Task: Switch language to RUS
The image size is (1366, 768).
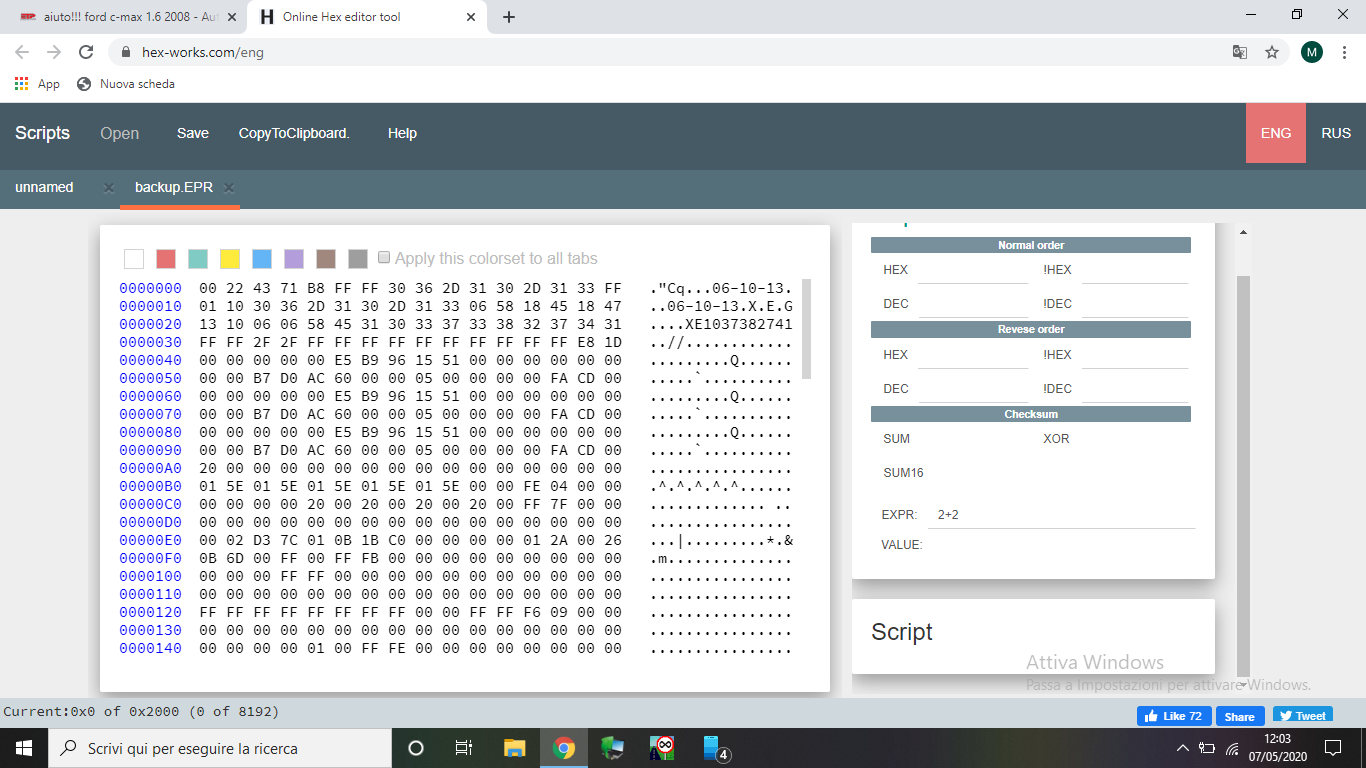Action: 1336,133
